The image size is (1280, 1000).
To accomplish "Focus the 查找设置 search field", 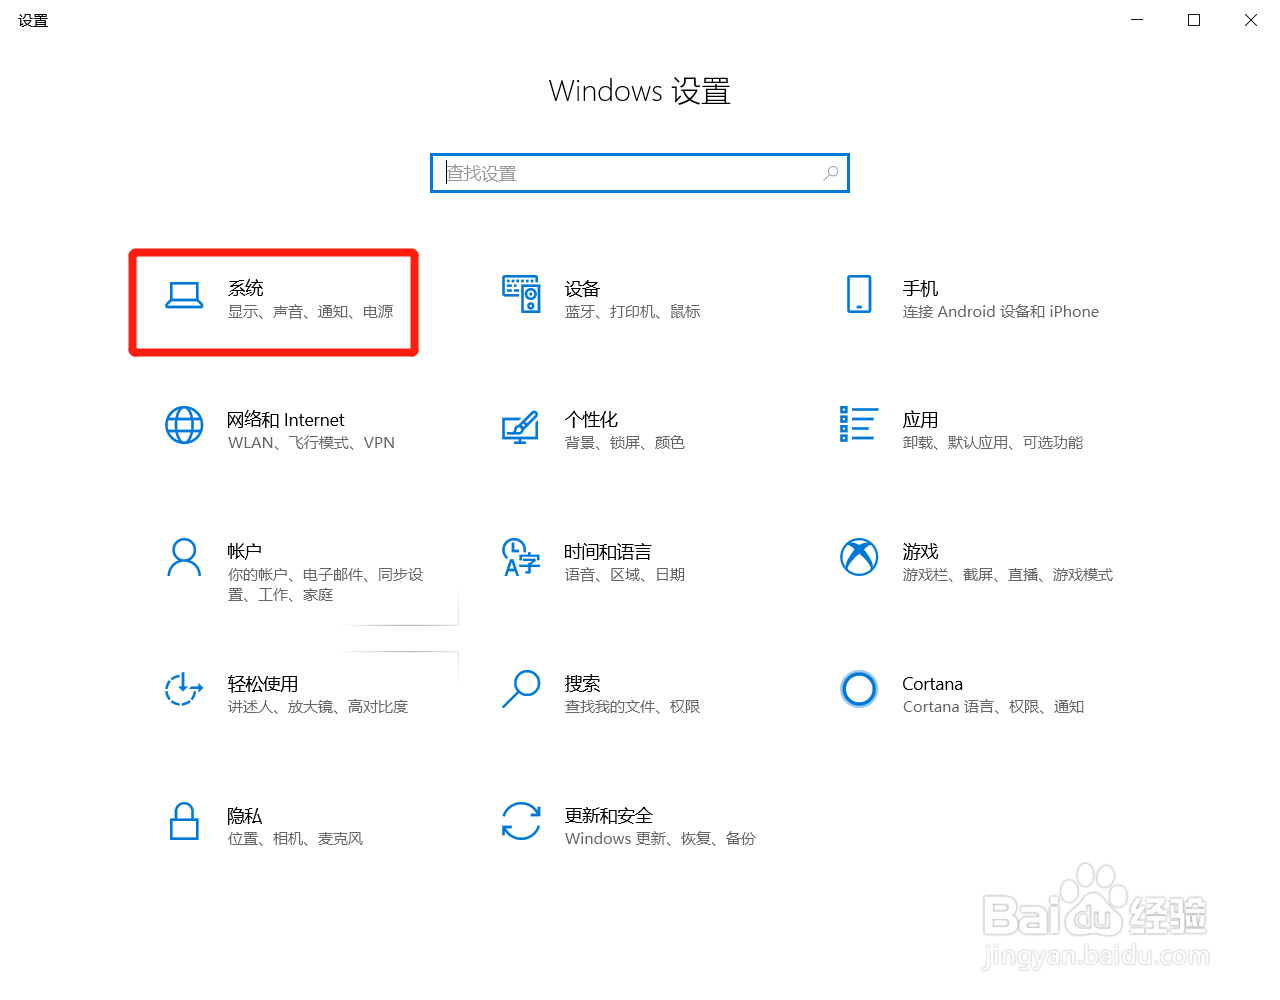I will pyautogui.click(x=640, y=173).
